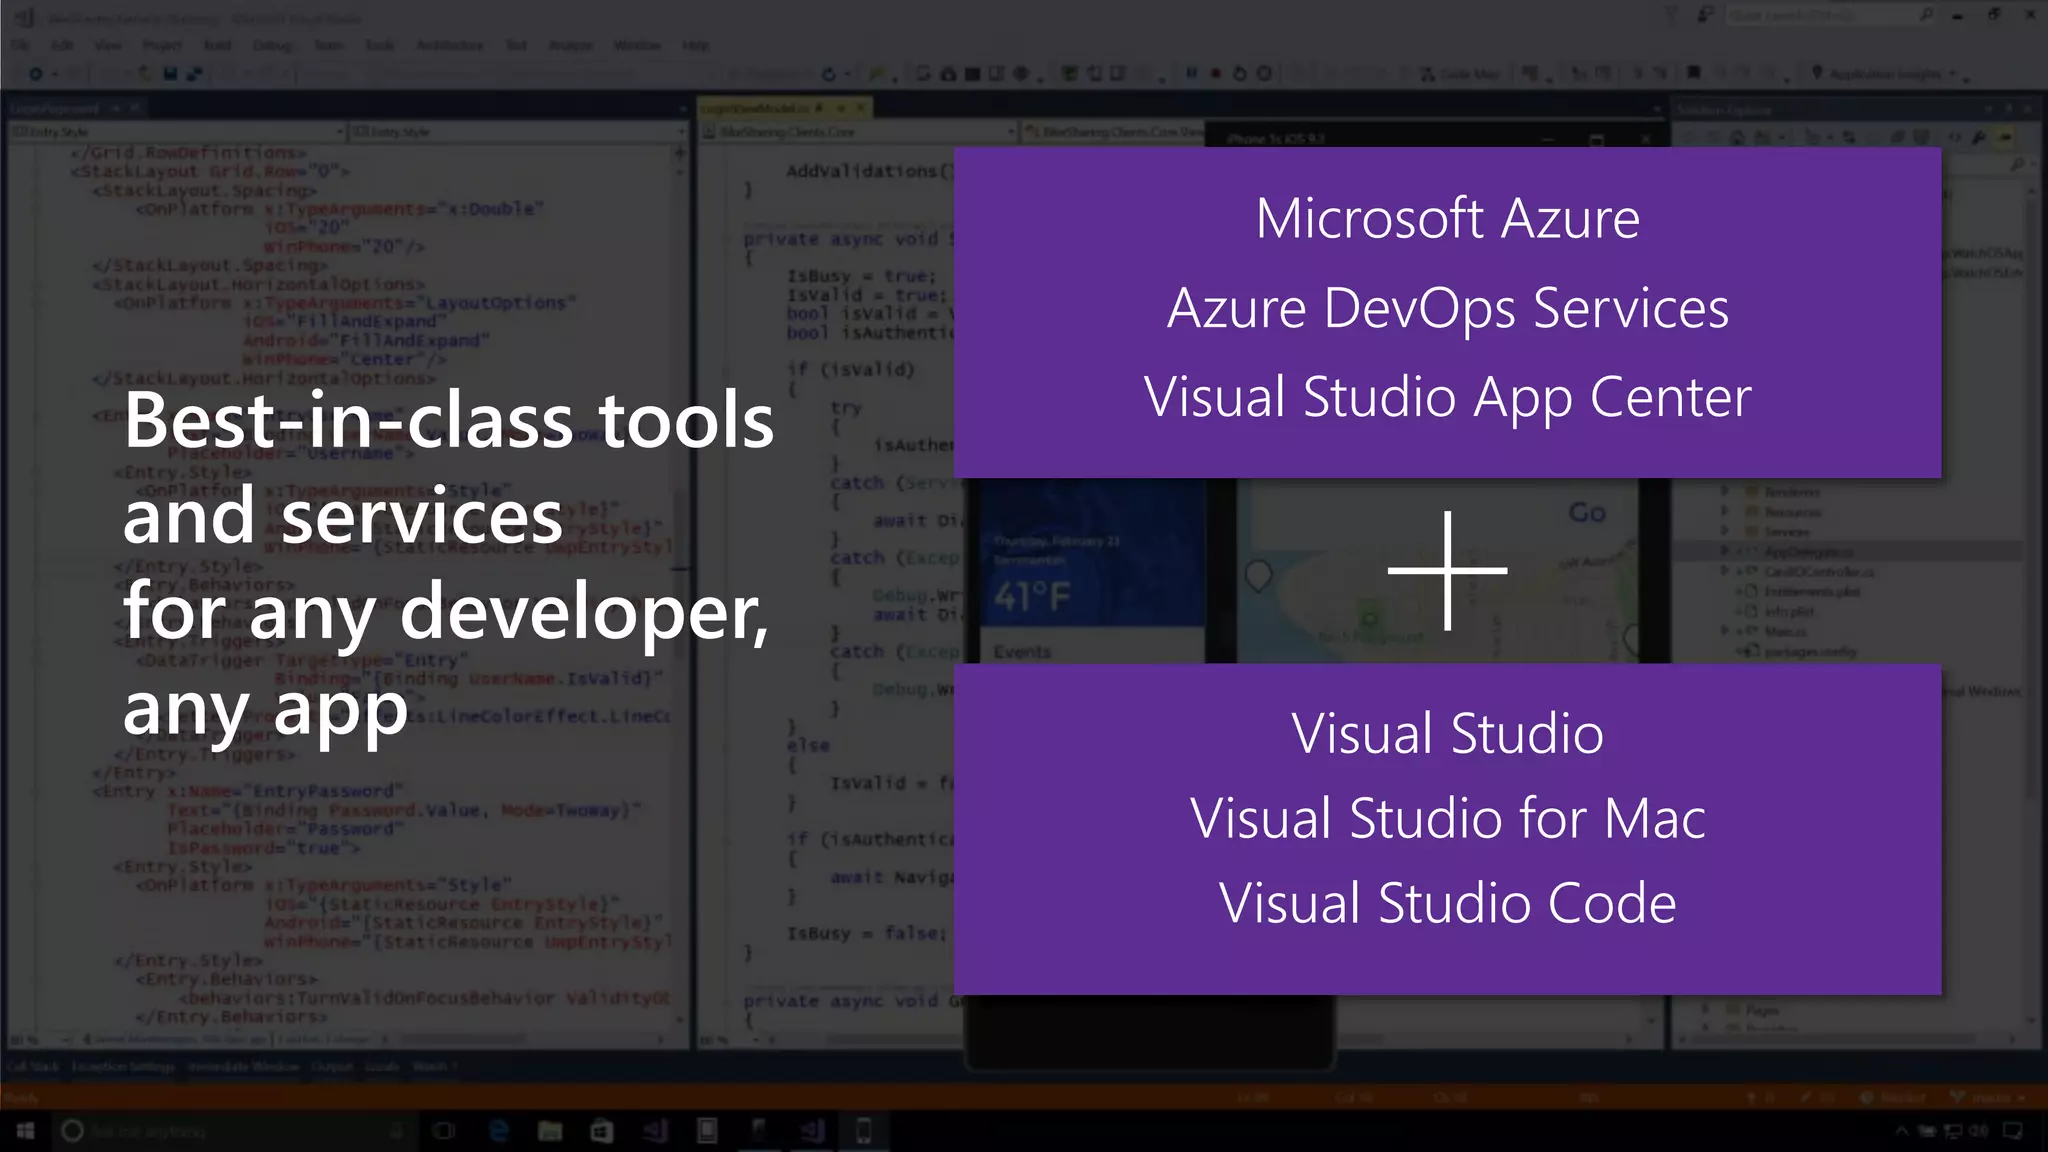
Task: Open the Tools menu
Action: [x=379, y=45]
